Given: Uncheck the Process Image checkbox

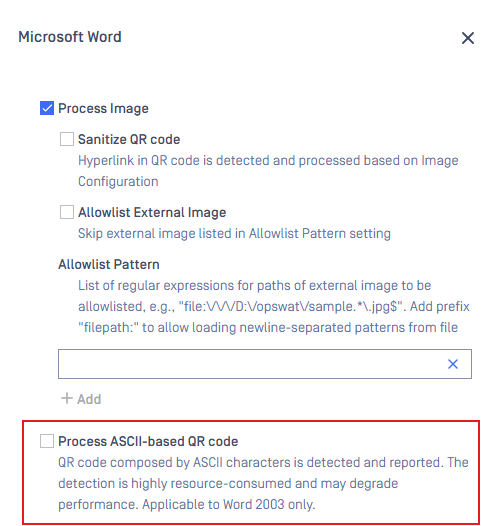Looking at the screenshot, I should [47, 108].
